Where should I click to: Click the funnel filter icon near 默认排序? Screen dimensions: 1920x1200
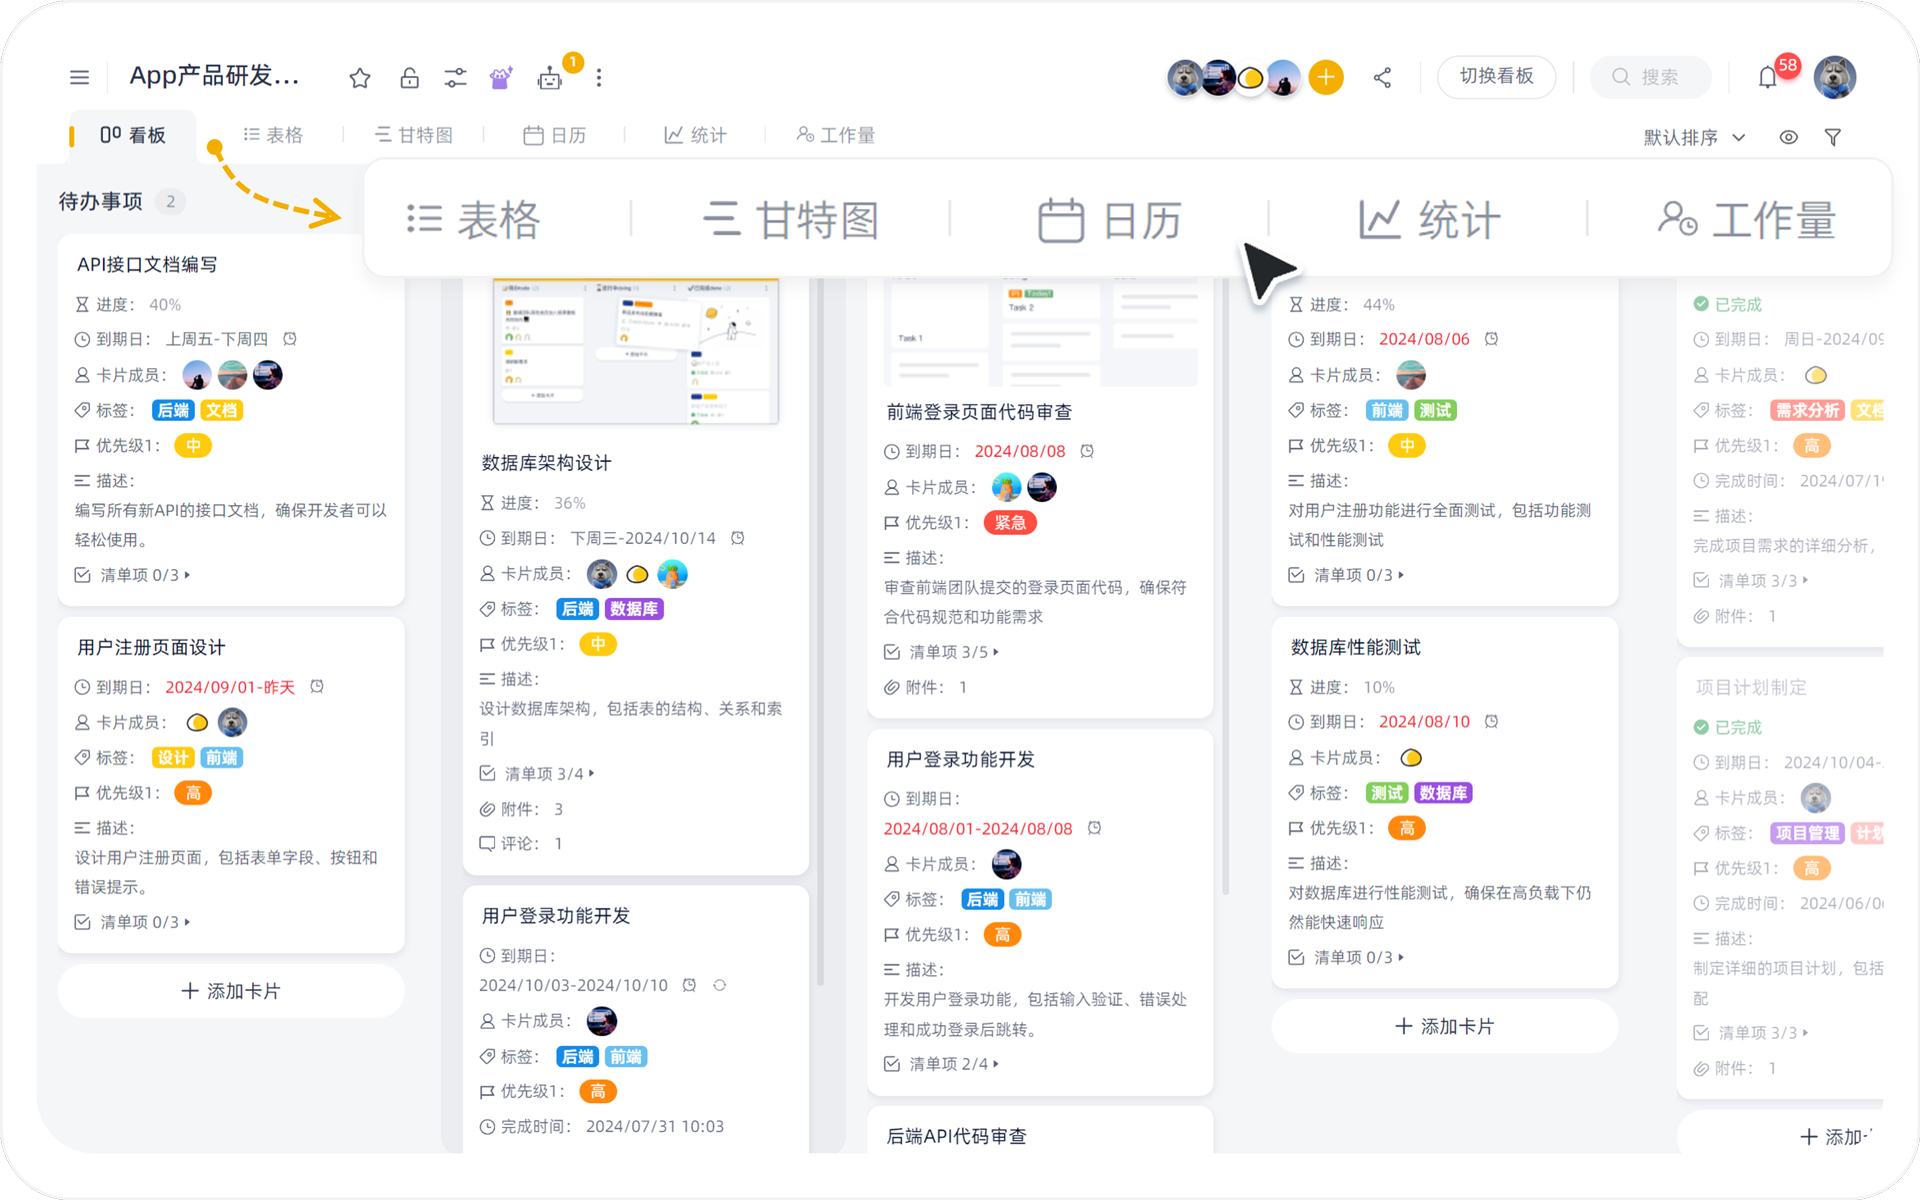click(1834, 137)
